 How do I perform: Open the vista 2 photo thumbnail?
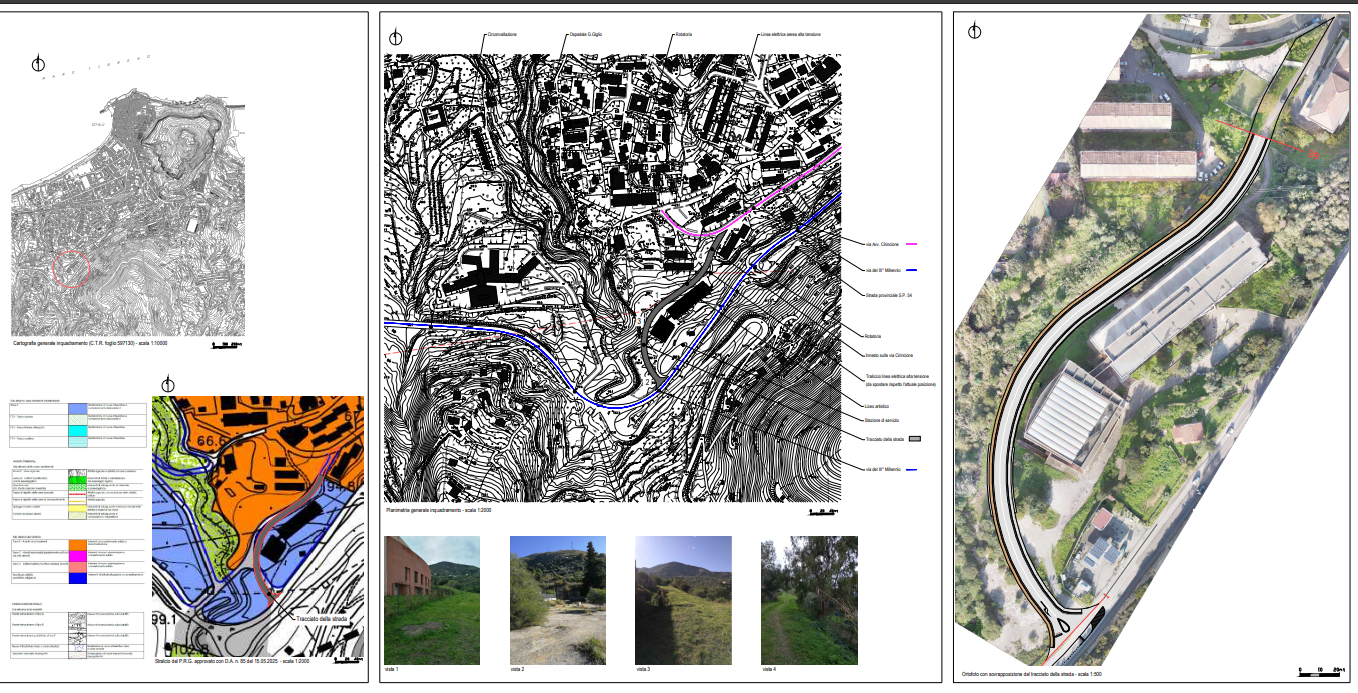pos(557,600)
